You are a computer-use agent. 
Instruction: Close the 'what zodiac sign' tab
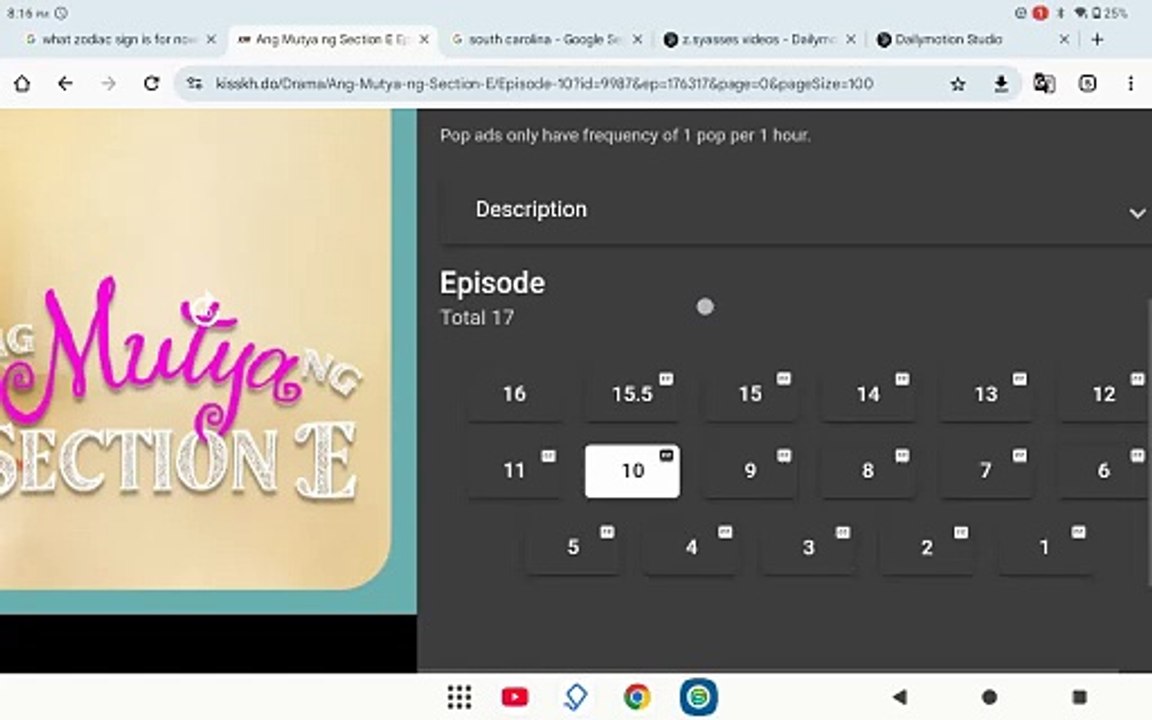211,40
